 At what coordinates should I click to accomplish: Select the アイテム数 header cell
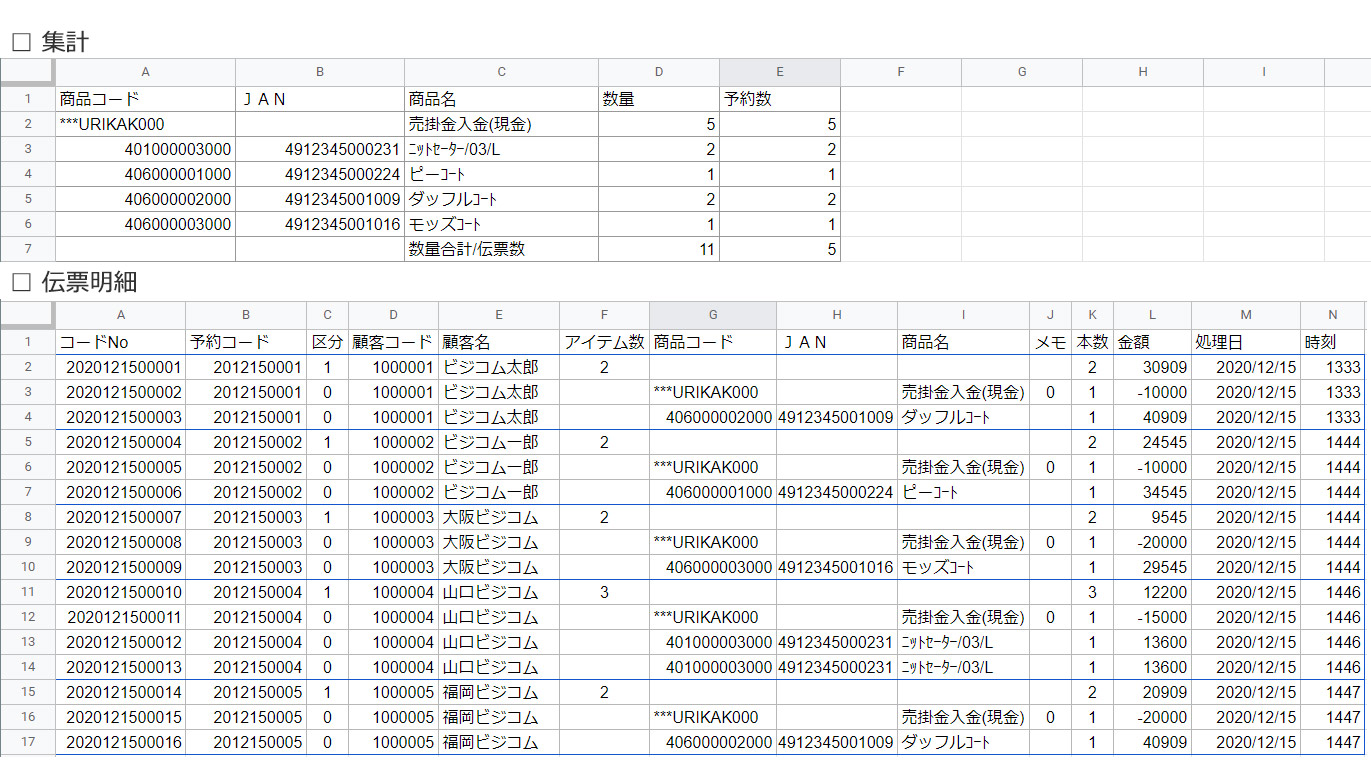point(604,342)
